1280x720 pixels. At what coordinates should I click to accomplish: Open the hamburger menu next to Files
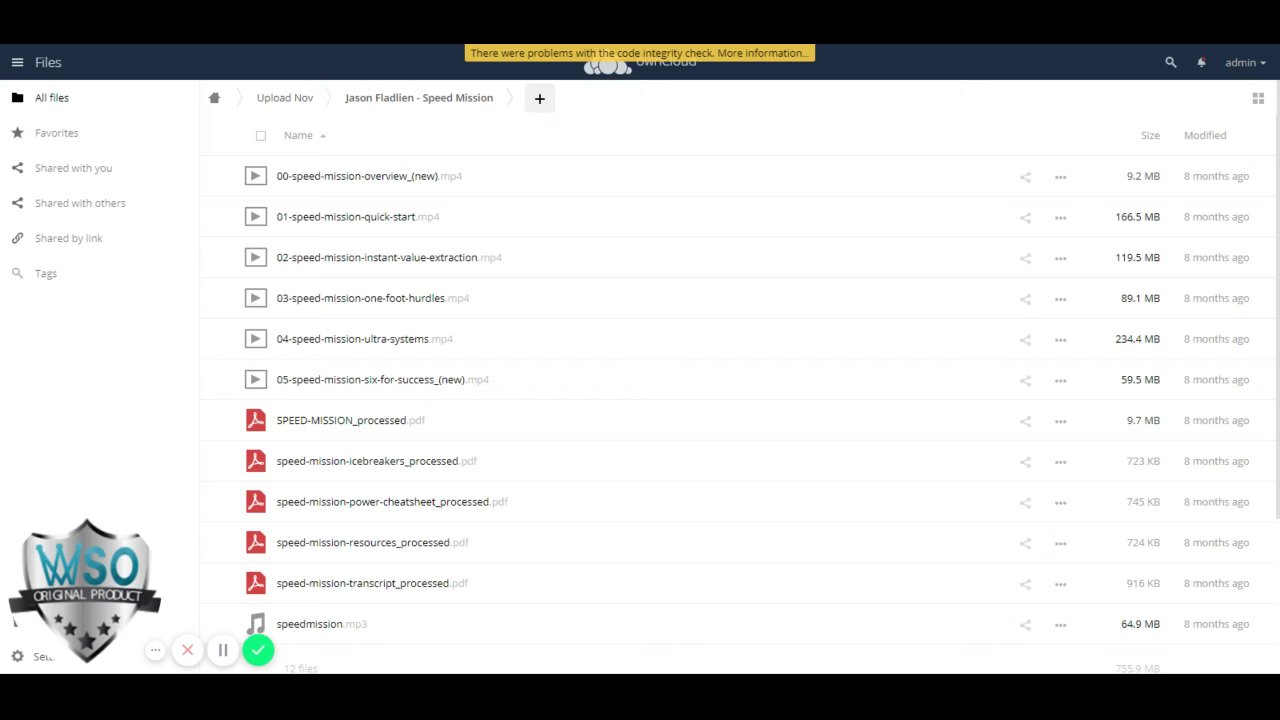17,62
